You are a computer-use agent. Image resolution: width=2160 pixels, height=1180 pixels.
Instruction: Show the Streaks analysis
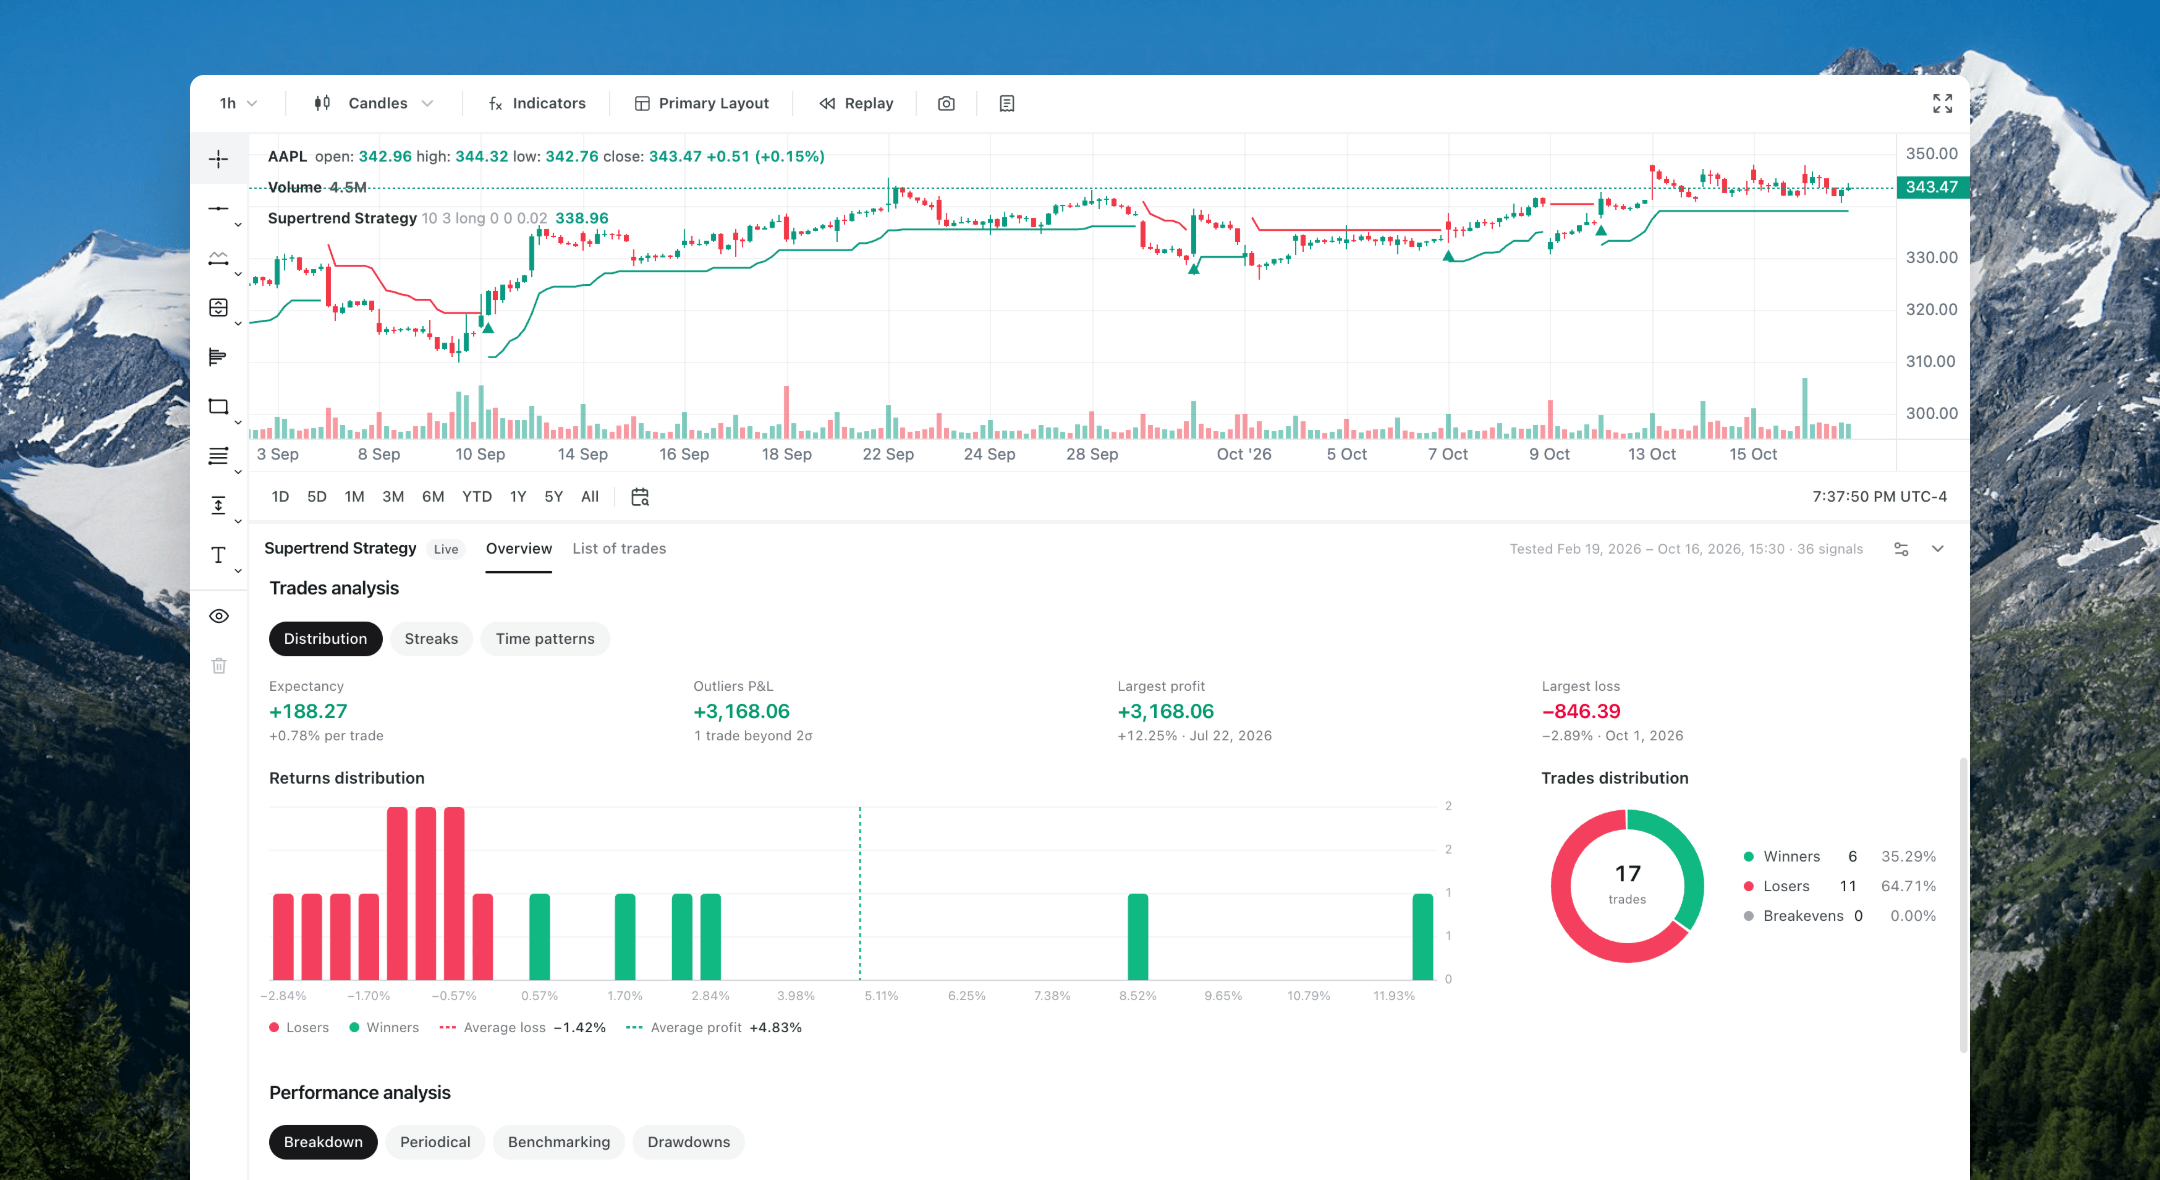[x=431, y=639]
